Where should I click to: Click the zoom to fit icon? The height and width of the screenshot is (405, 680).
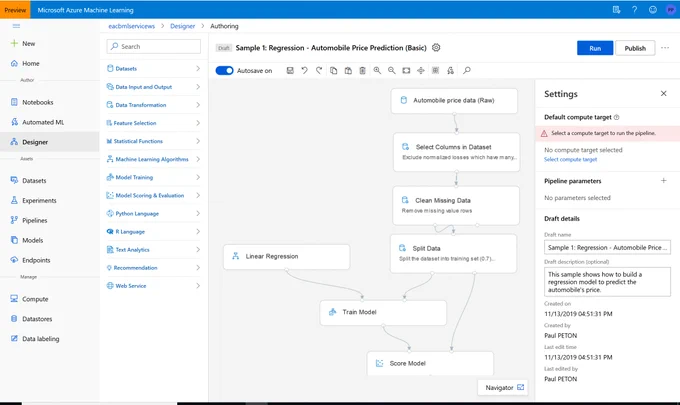(406, 70)
